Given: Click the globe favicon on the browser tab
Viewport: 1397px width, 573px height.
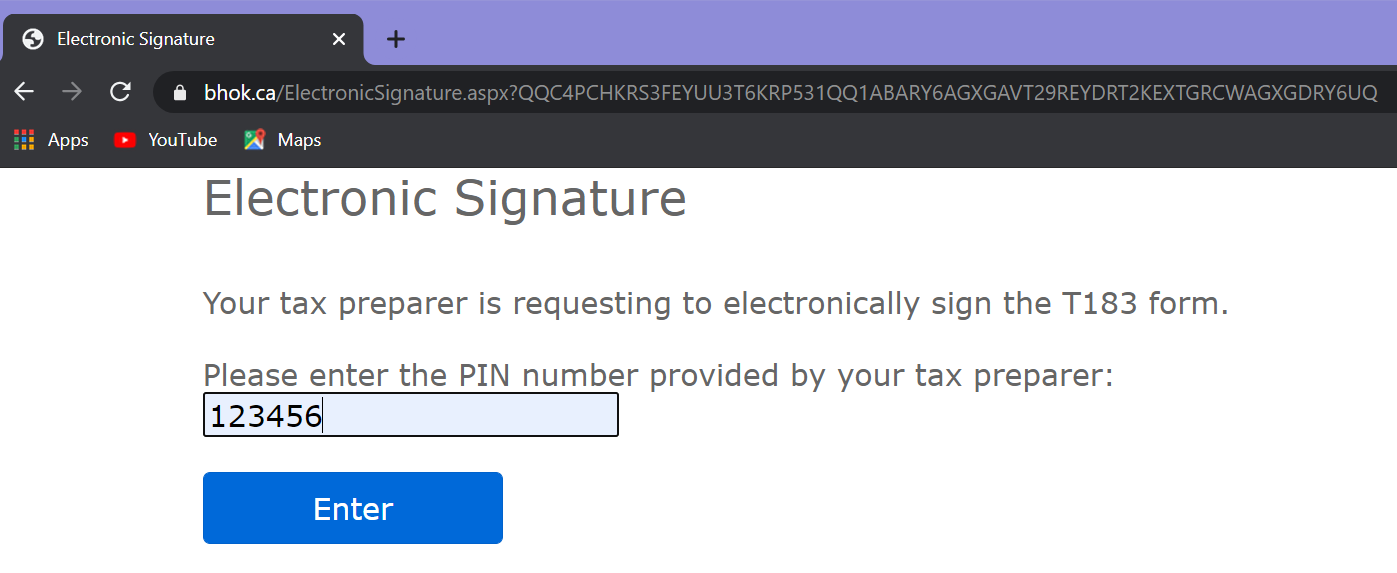Looking at the screenshot, I should point(33,39).
